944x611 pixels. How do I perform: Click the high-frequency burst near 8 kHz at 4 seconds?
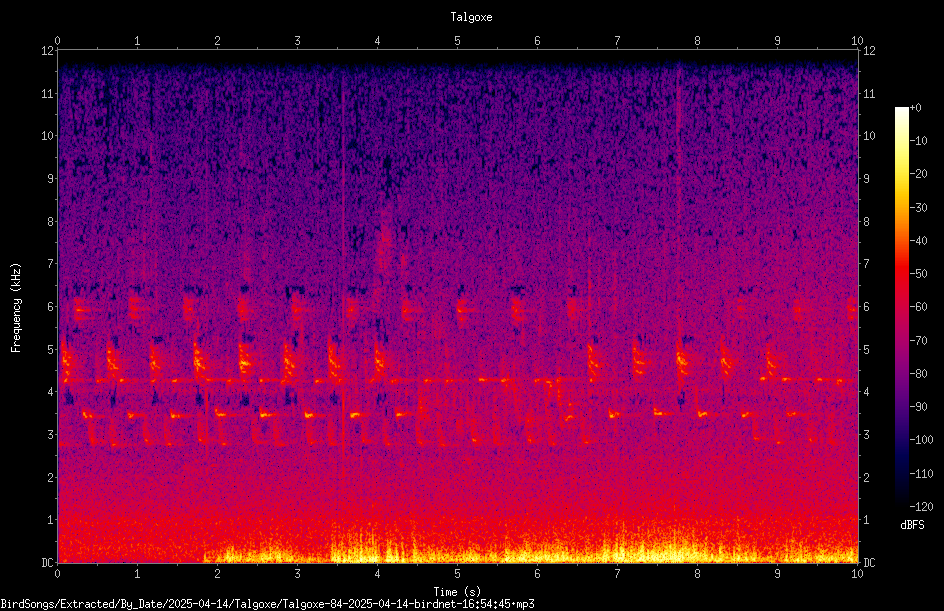pyautogui.click(x=385, y=238)
